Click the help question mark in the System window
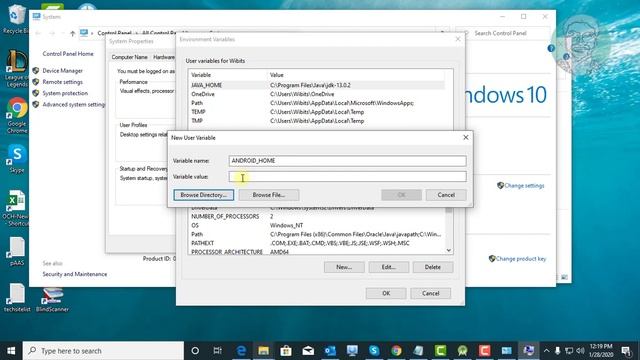The image size is (640, 360). tap(551, 49)
